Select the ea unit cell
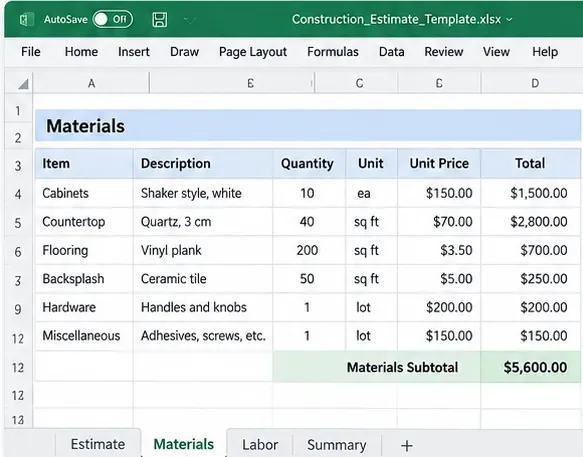This screenshot has height=457, width=583. coord(372,193)
